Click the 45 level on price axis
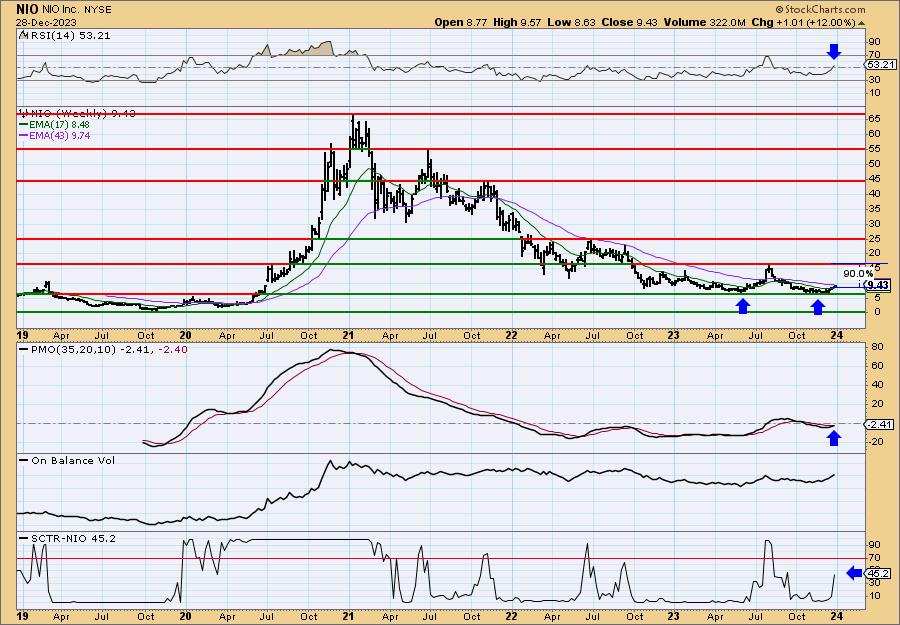Image resolution: width=900 pixels, height=625 pixels. coord(874,178)
